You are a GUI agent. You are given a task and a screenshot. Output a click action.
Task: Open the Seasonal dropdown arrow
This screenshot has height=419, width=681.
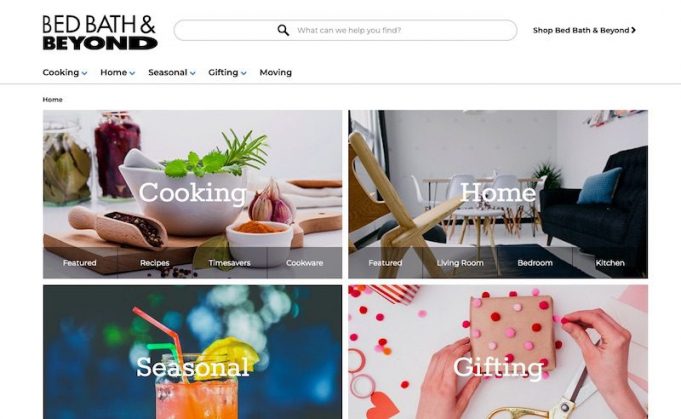point(192,73)
